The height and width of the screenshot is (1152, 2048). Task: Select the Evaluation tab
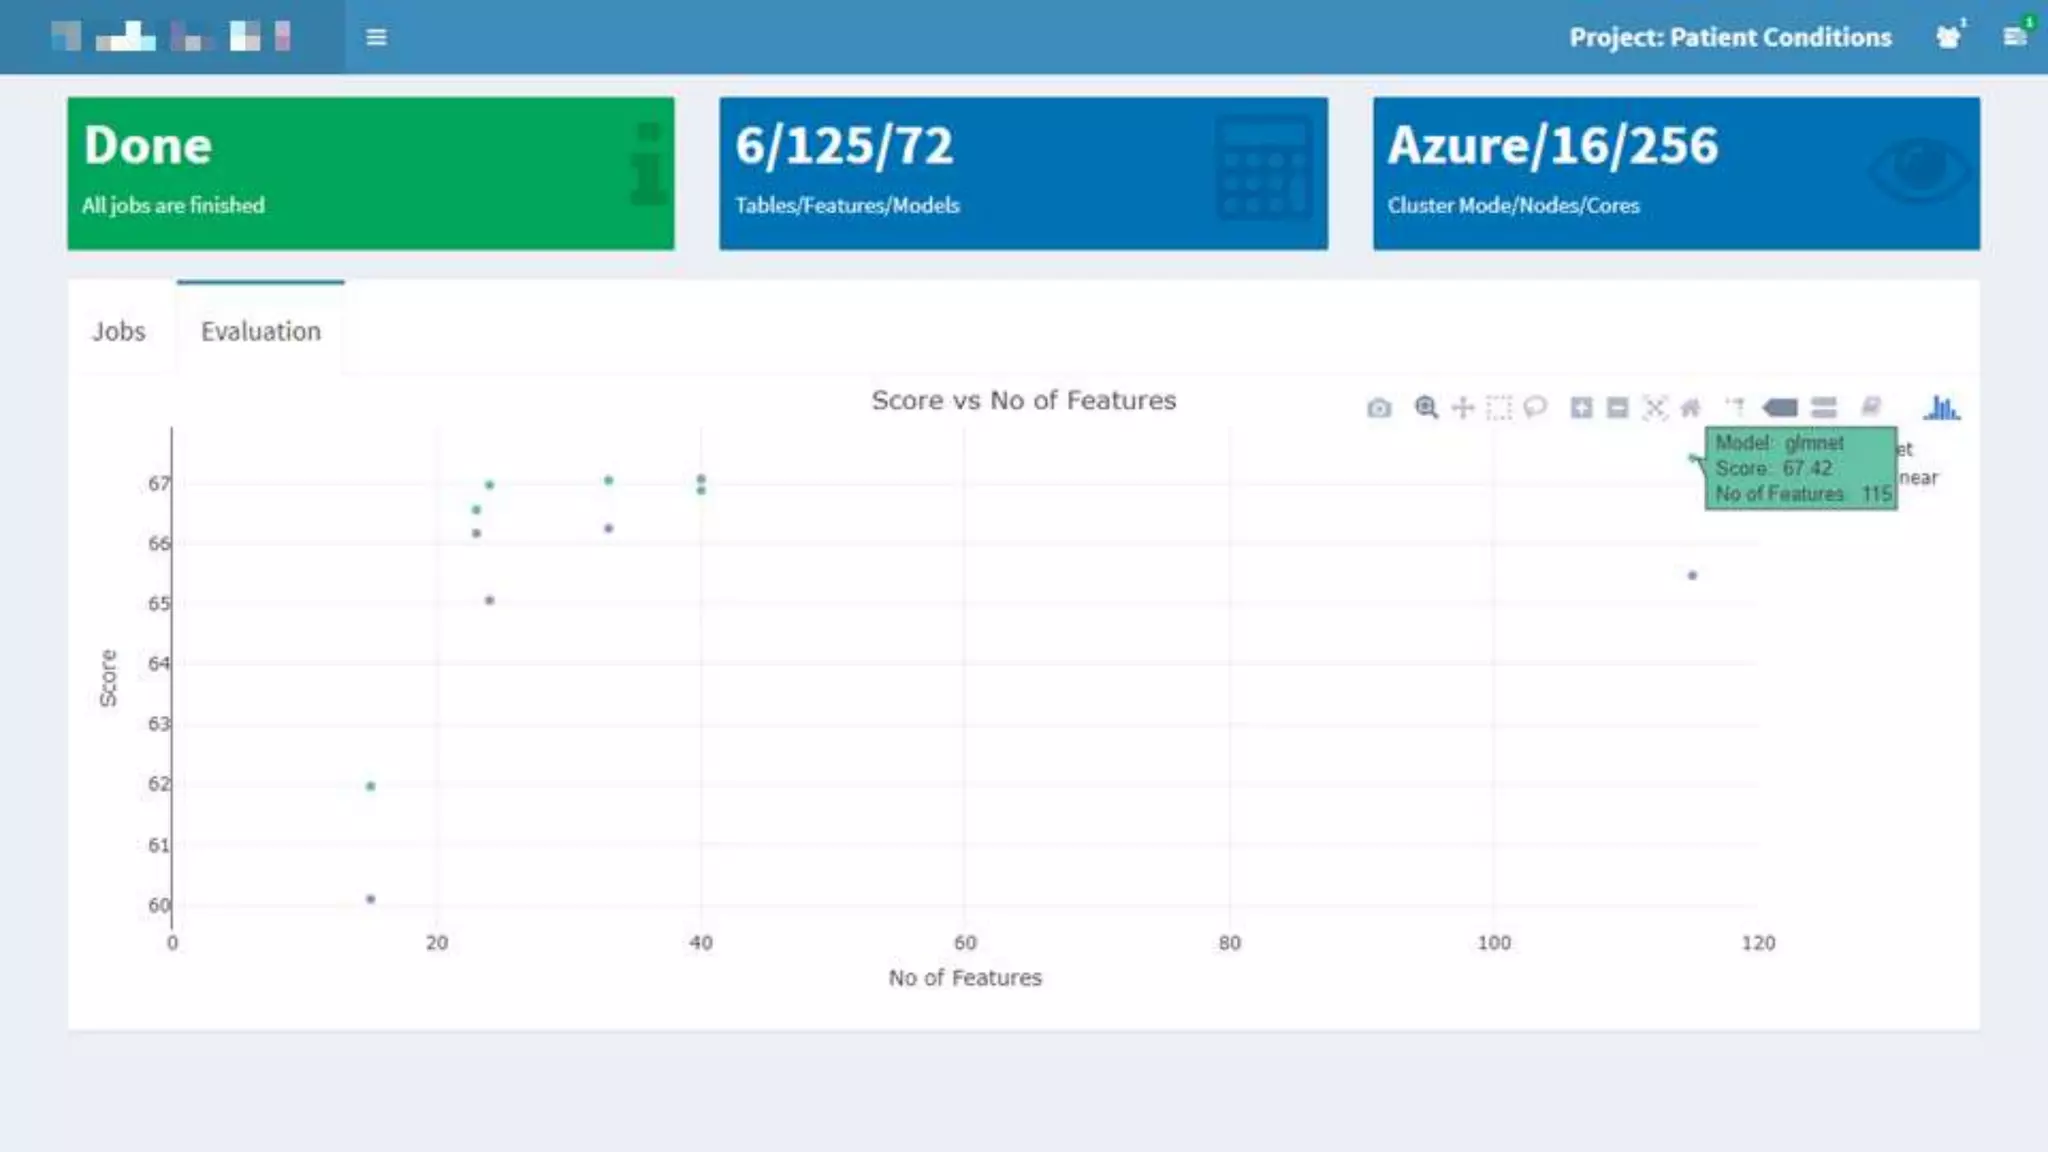(x=260, y=331)
